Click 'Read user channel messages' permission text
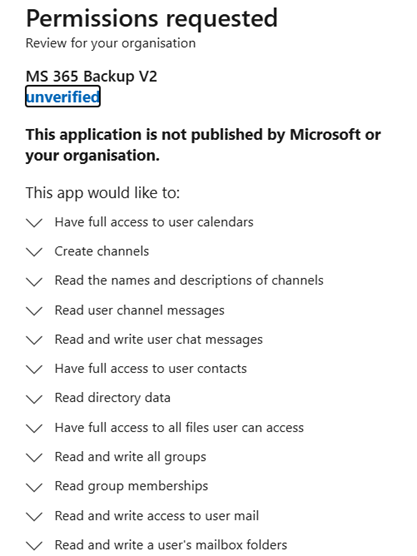Image resolution: width=417 pixels, height=556 pixels. pyautogui.click(x=139, y=311)
